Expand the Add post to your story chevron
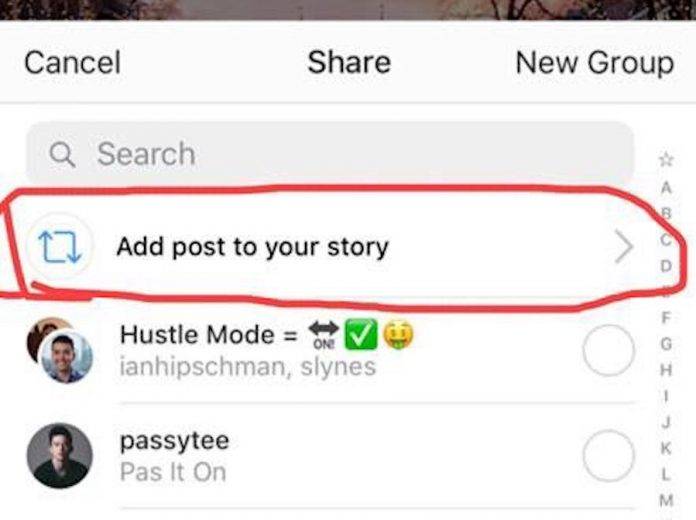This screenshot has width=696, height=520. (624, 247)
